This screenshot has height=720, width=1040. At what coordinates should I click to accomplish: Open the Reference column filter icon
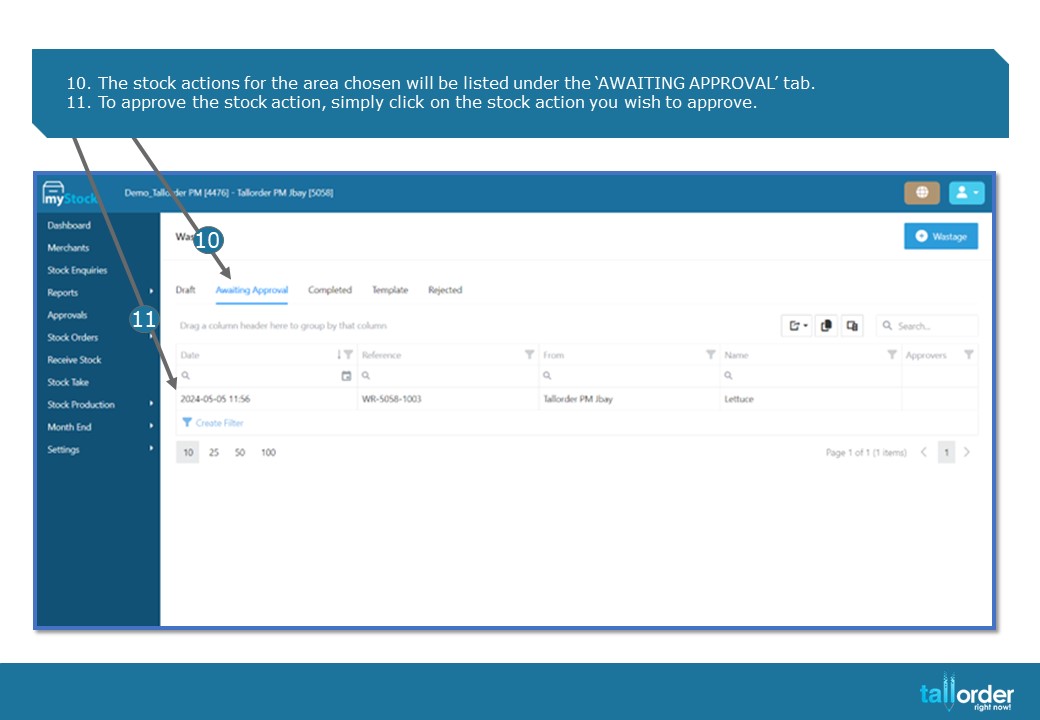(x=529, y=355)
